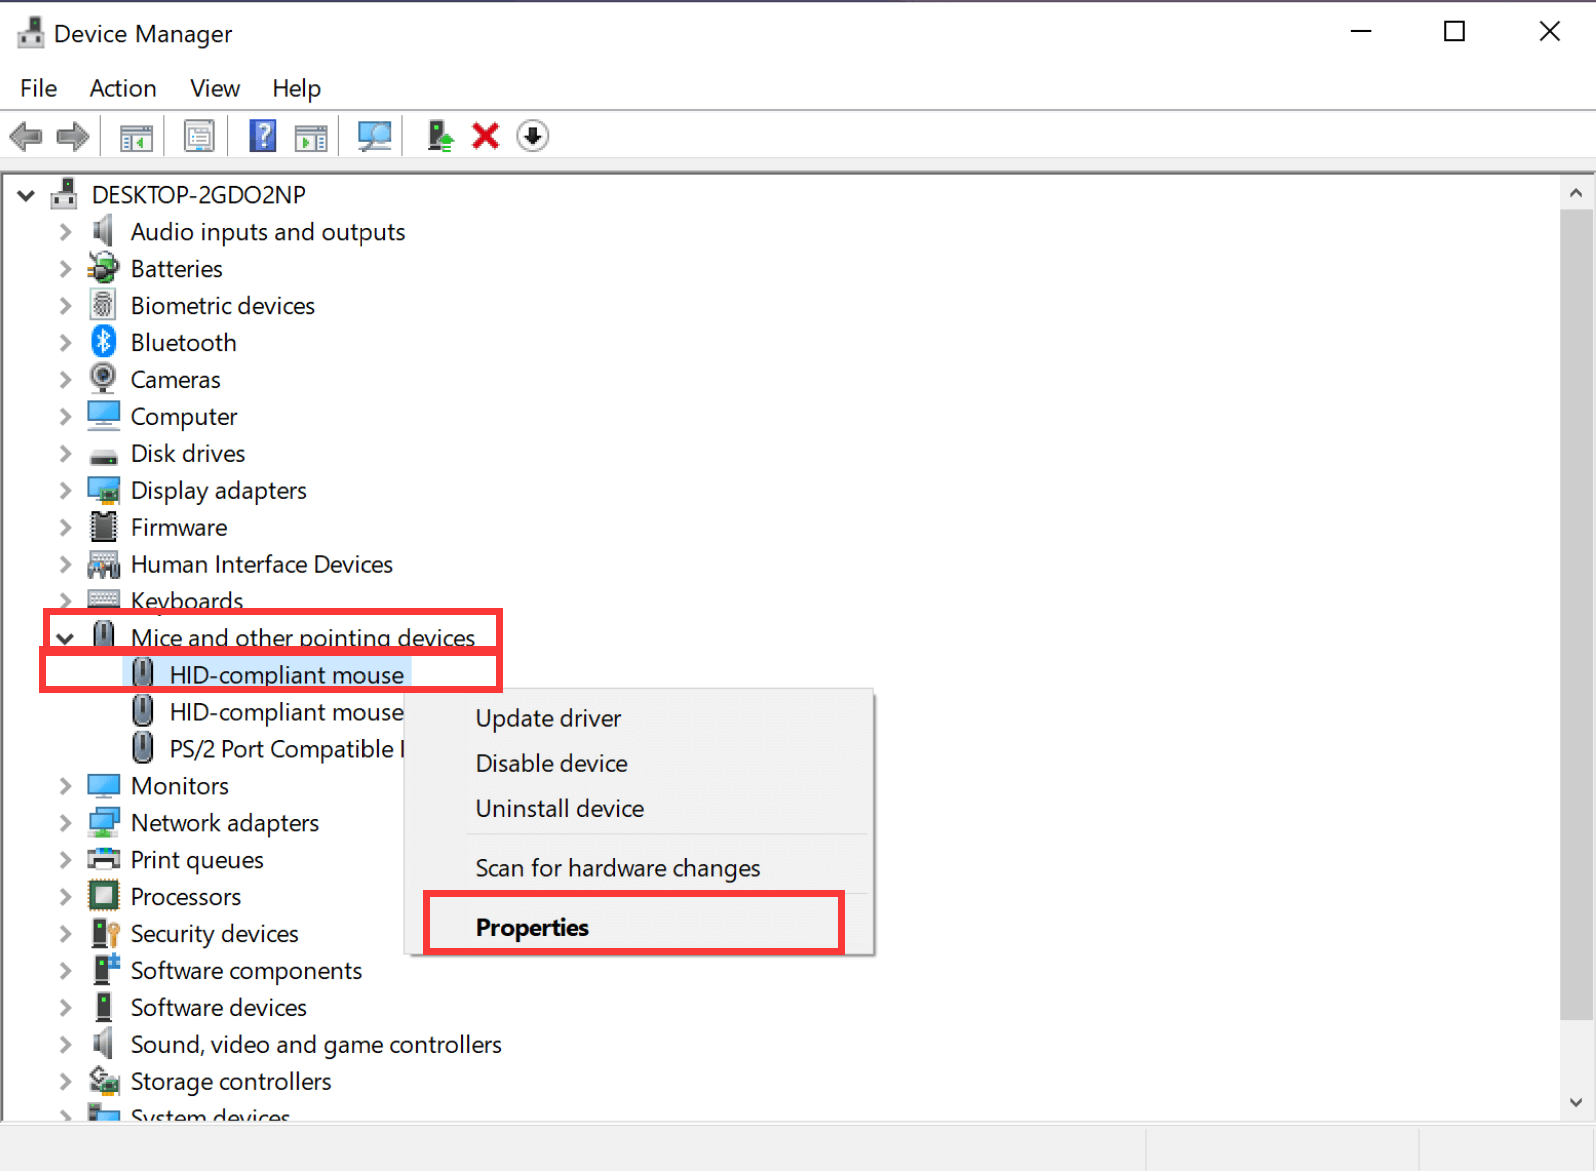Image resolution: width=1596 pixels, height=1171 pixels.
Task: Choose Update driver from the context menu
Action: tap(548, 718)
